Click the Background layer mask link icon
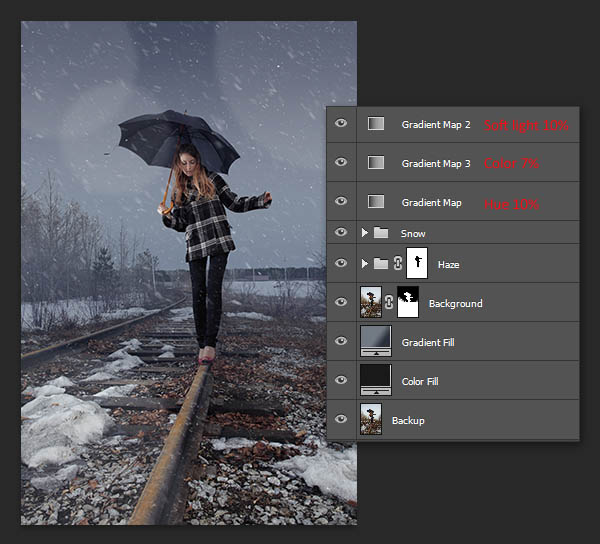The height and width of the screenshot is (544, 600). coord(389,303)
